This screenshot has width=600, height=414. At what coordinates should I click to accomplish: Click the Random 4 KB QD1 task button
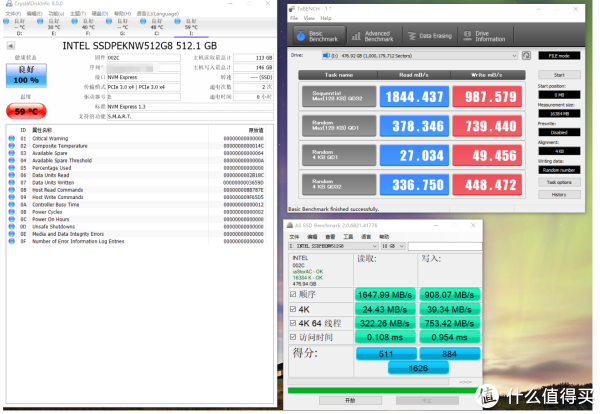pos(339,155)
